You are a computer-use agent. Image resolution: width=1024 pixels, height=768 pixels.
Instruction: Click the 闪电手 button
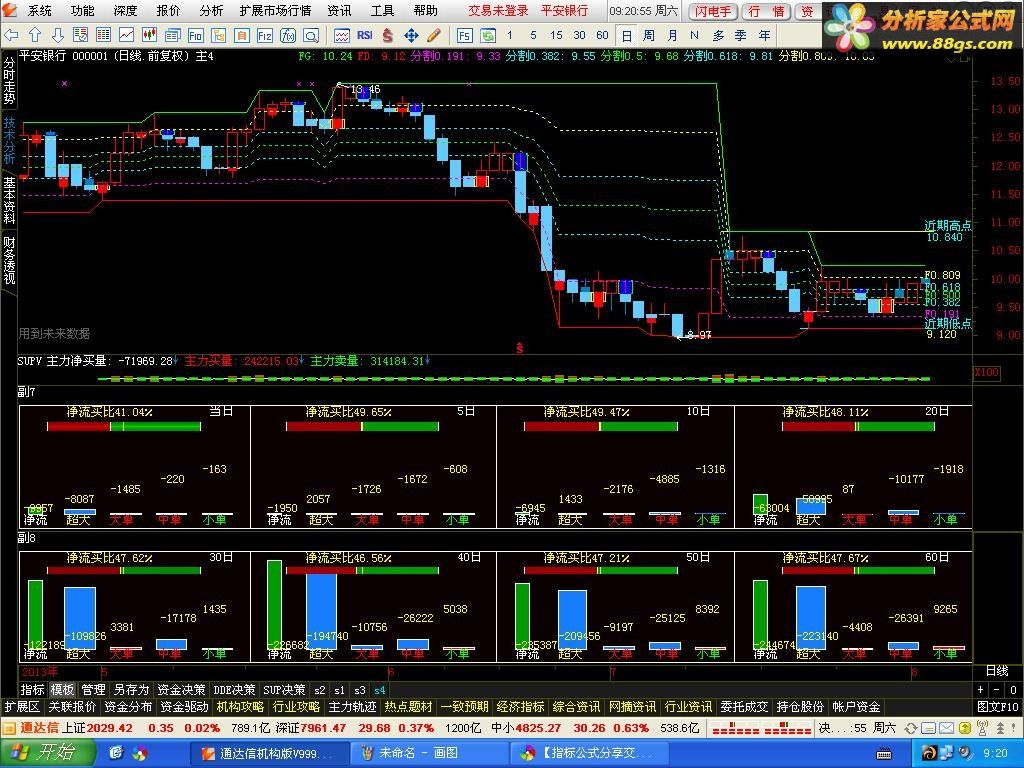(713, 11)
